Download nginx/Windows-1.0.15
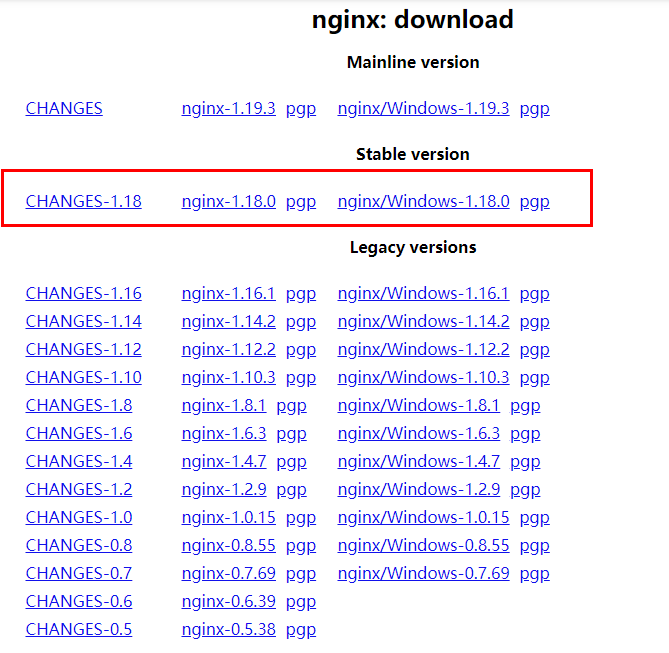This screenshot has width=669, height=653. click(423, 518)
